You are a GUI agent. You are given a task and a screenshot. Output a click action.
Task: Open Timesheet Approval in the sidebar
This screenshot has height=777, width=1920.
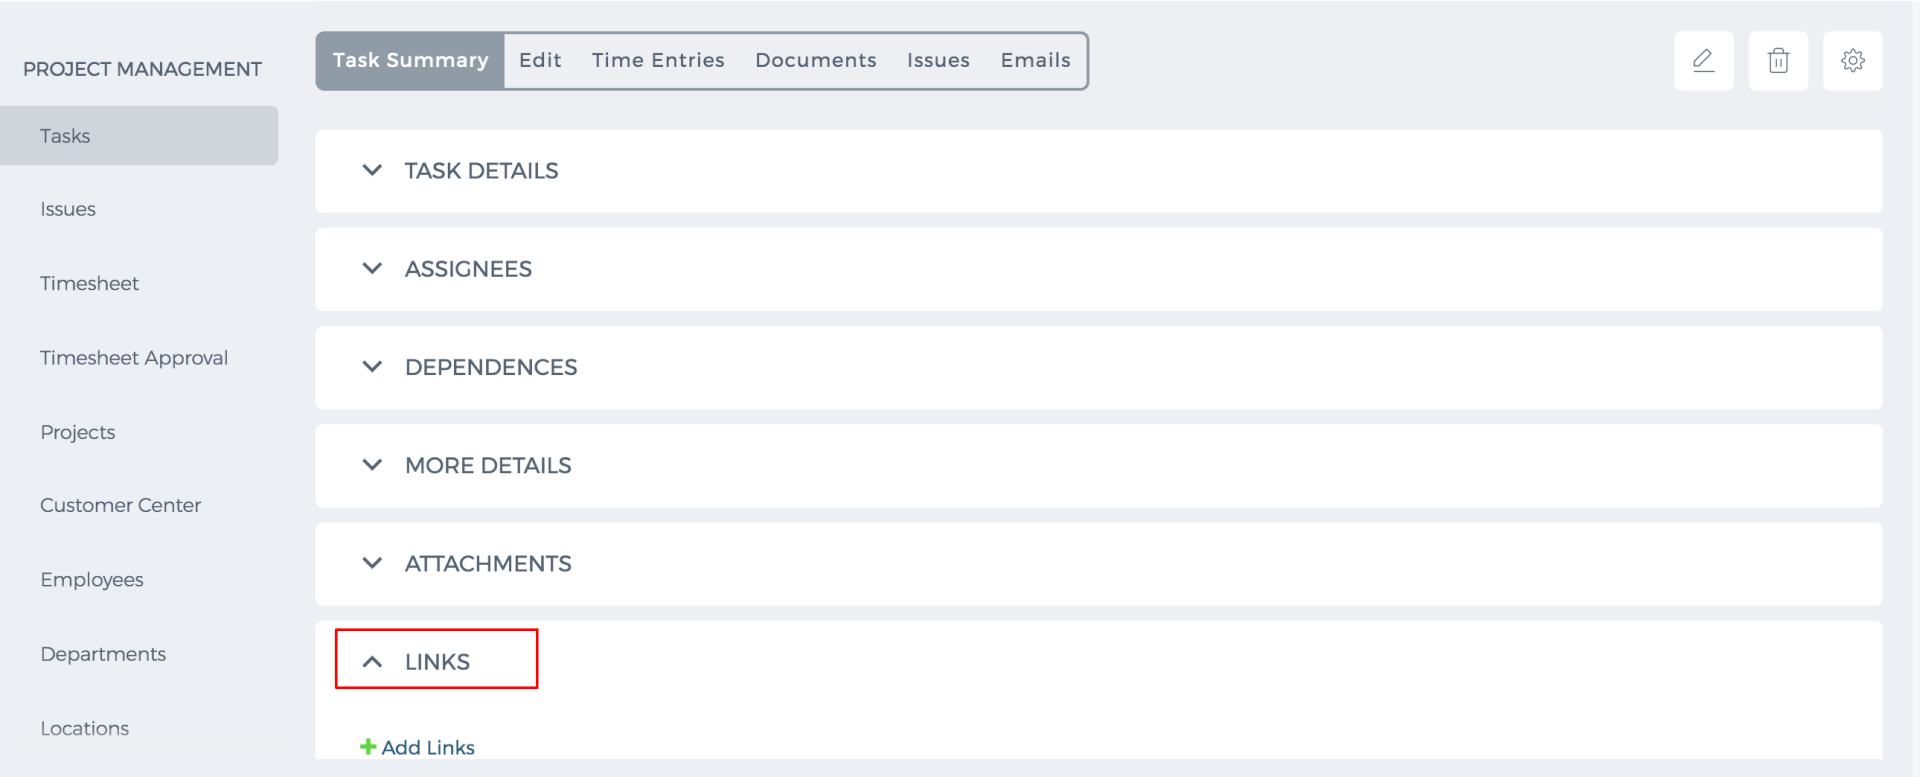tap(134, 358)
